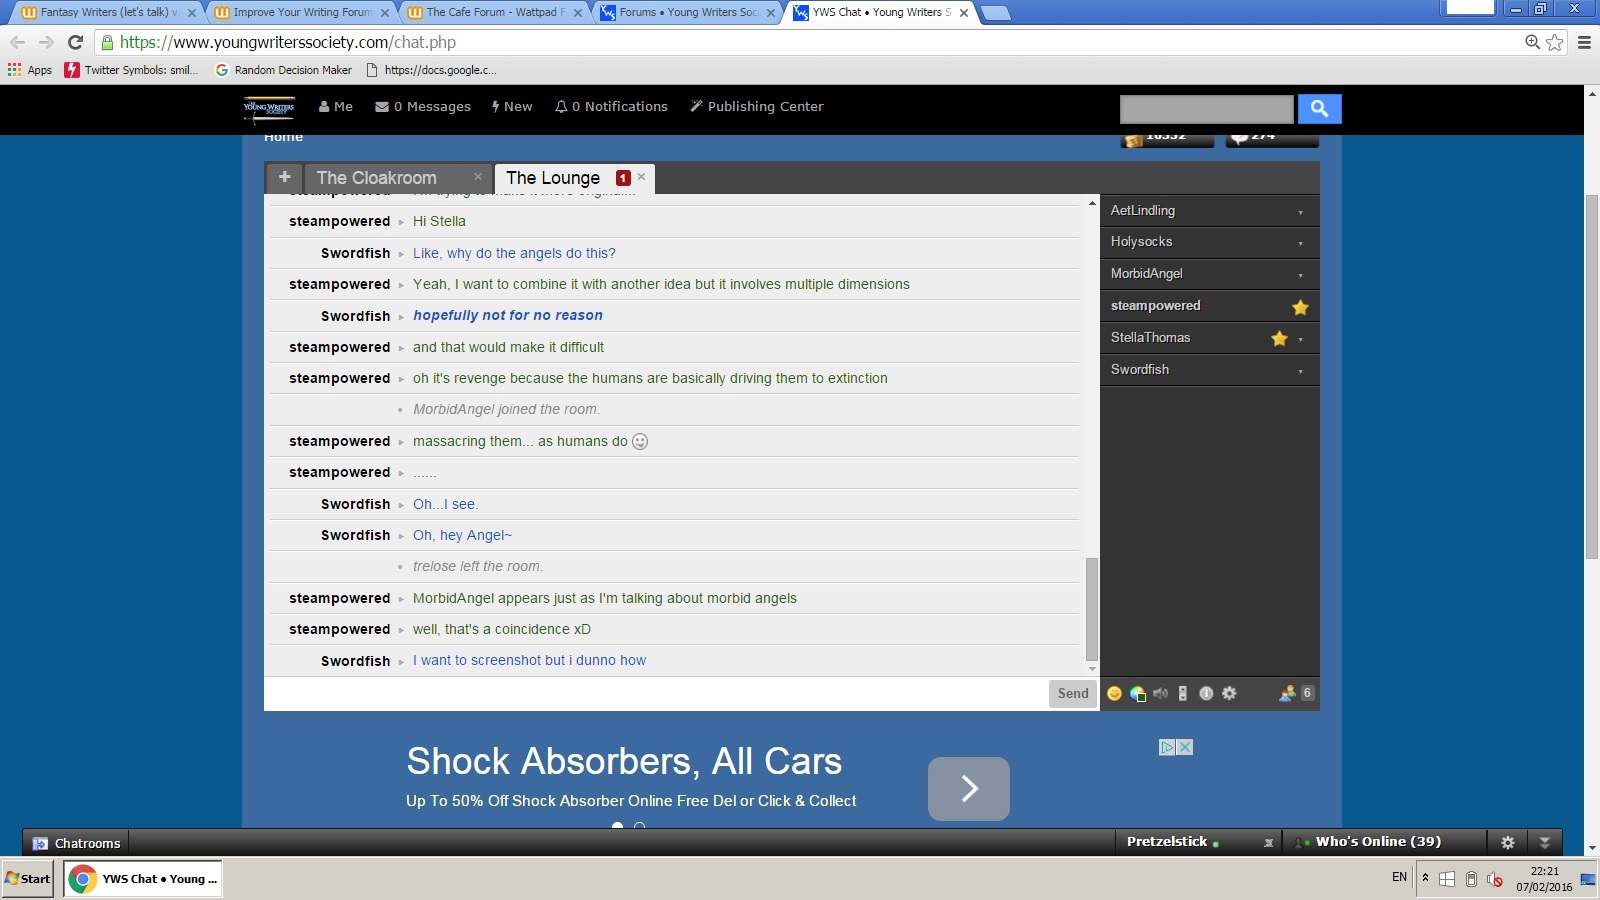Viewport: 1600px width, 900px height.
Task: Click the blue search magnifier button
Action: pyautogui.click(x=1319, y=108)
